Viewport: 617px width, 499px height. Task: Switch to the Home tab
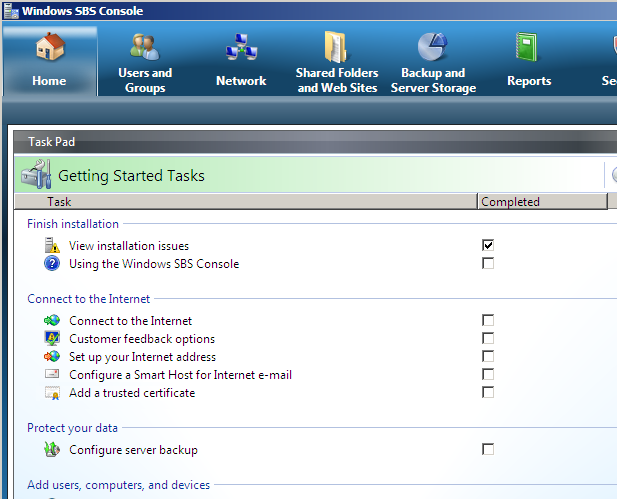click(x=50, y=61)
